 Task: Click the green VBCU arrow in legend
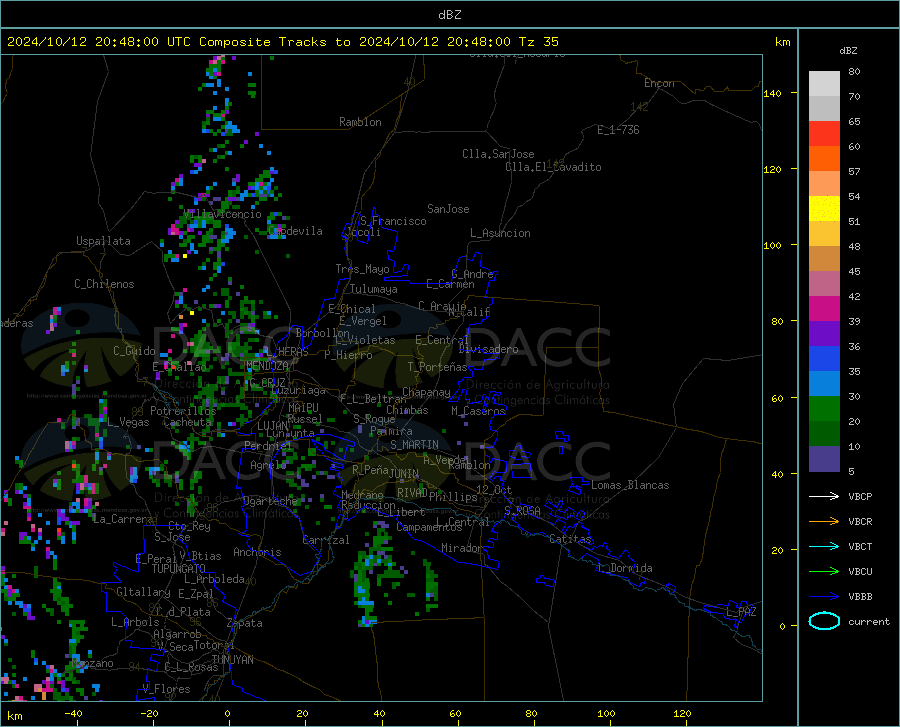click(824, 572)
